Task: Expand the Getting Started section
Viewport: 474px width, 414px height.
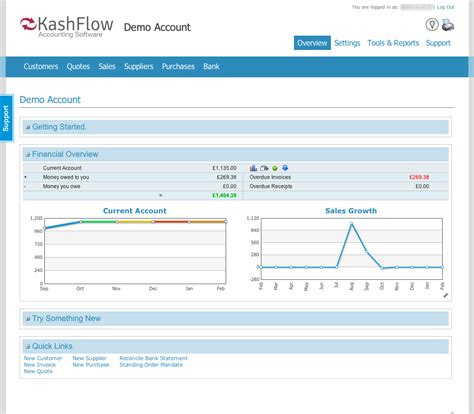Action: 28,127
